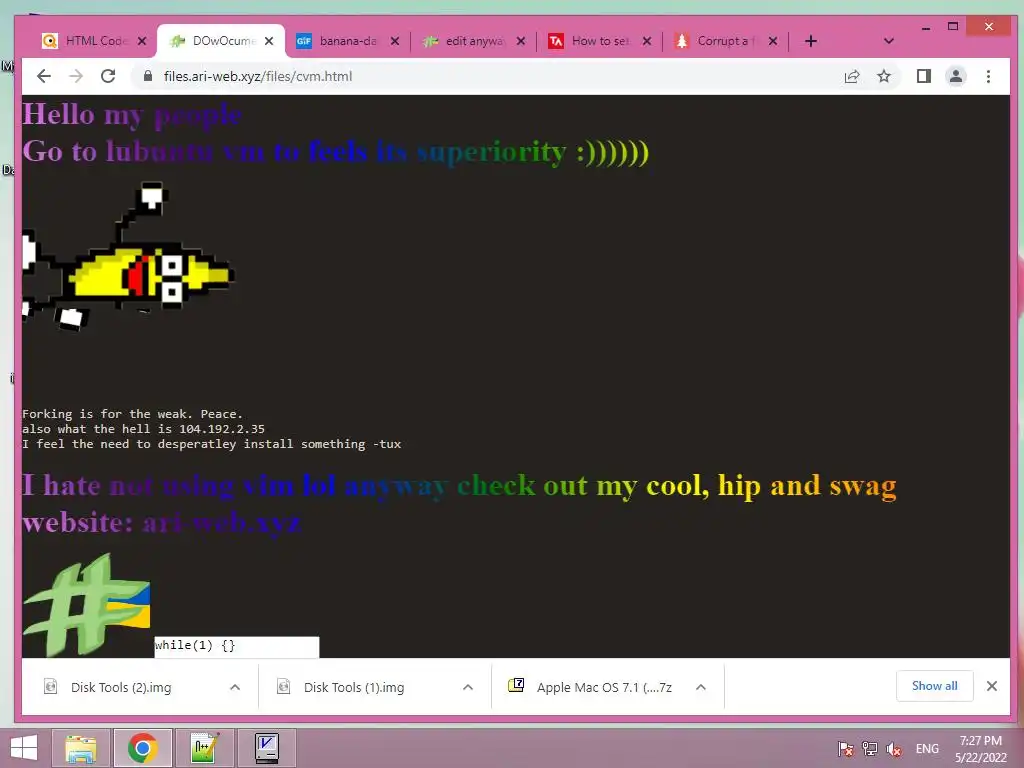
Task: Click the browser forward arrow
Action: point(76,76)
